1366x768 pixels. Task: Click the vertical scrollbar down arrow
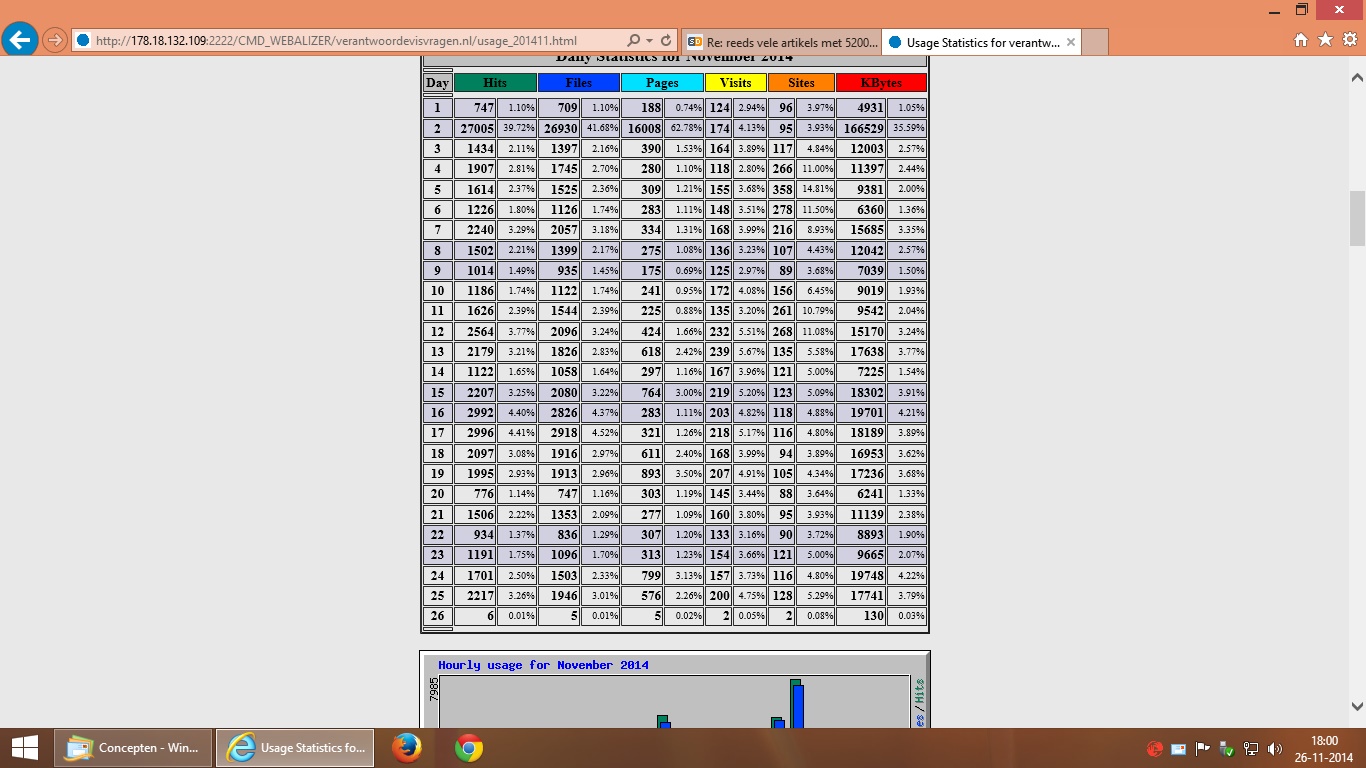click(1357, 706)
